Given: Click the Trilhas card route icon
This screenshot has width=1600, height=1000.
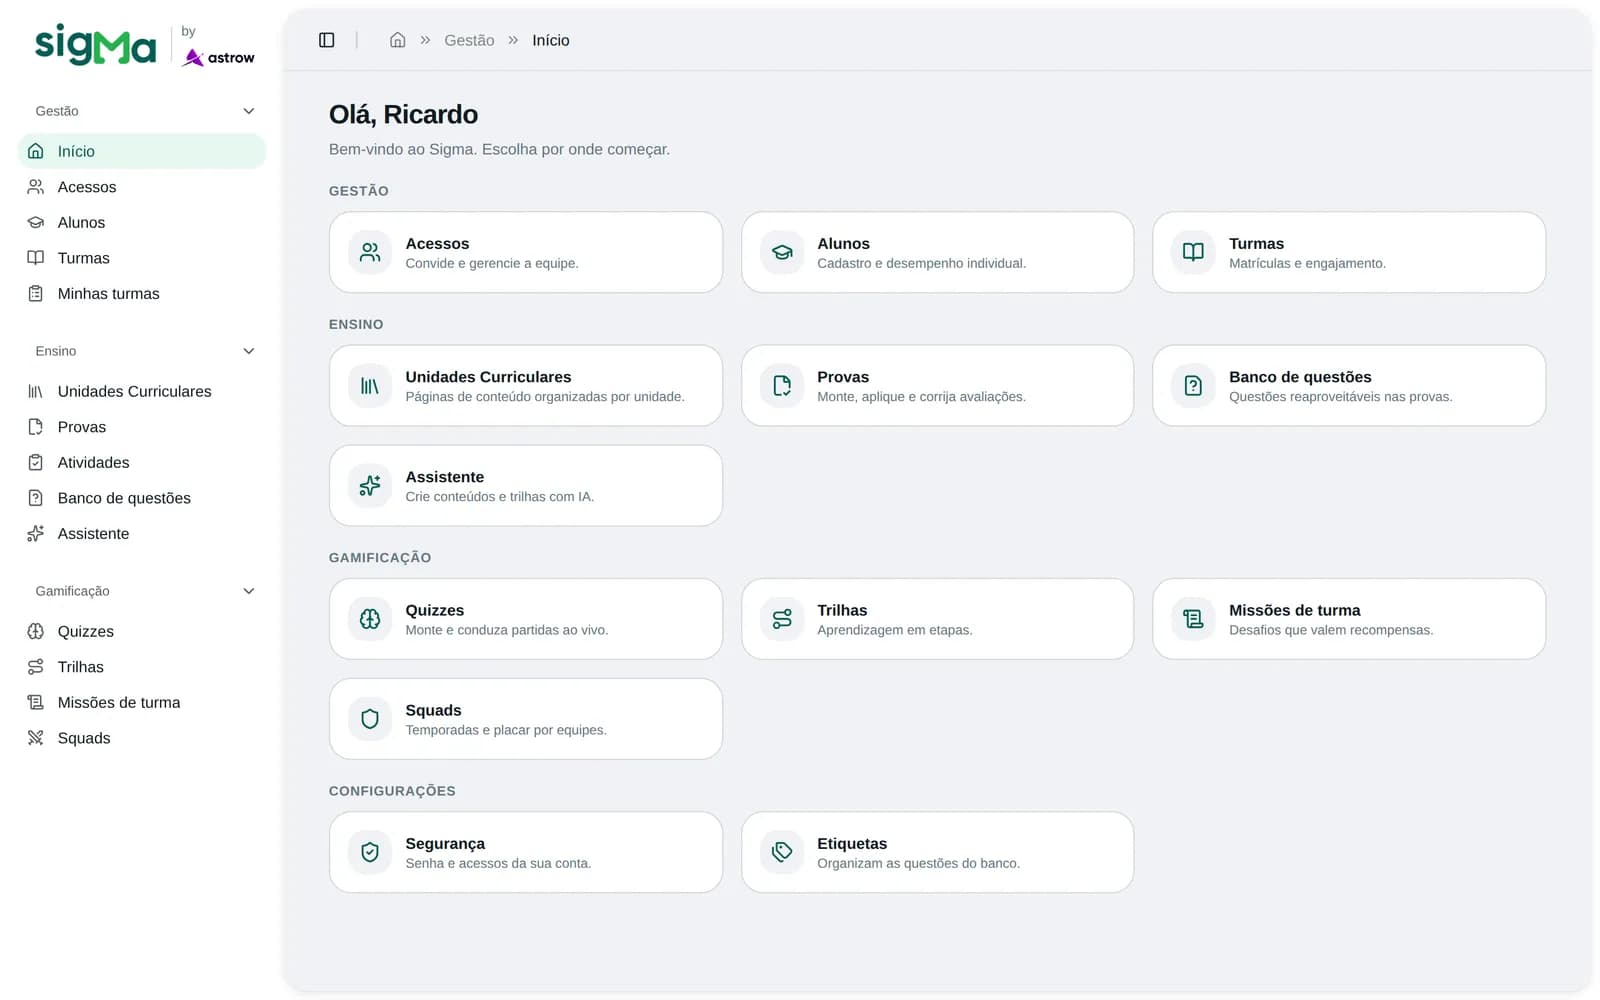Looking at the screenshot, I should click(x=782, y=619).
